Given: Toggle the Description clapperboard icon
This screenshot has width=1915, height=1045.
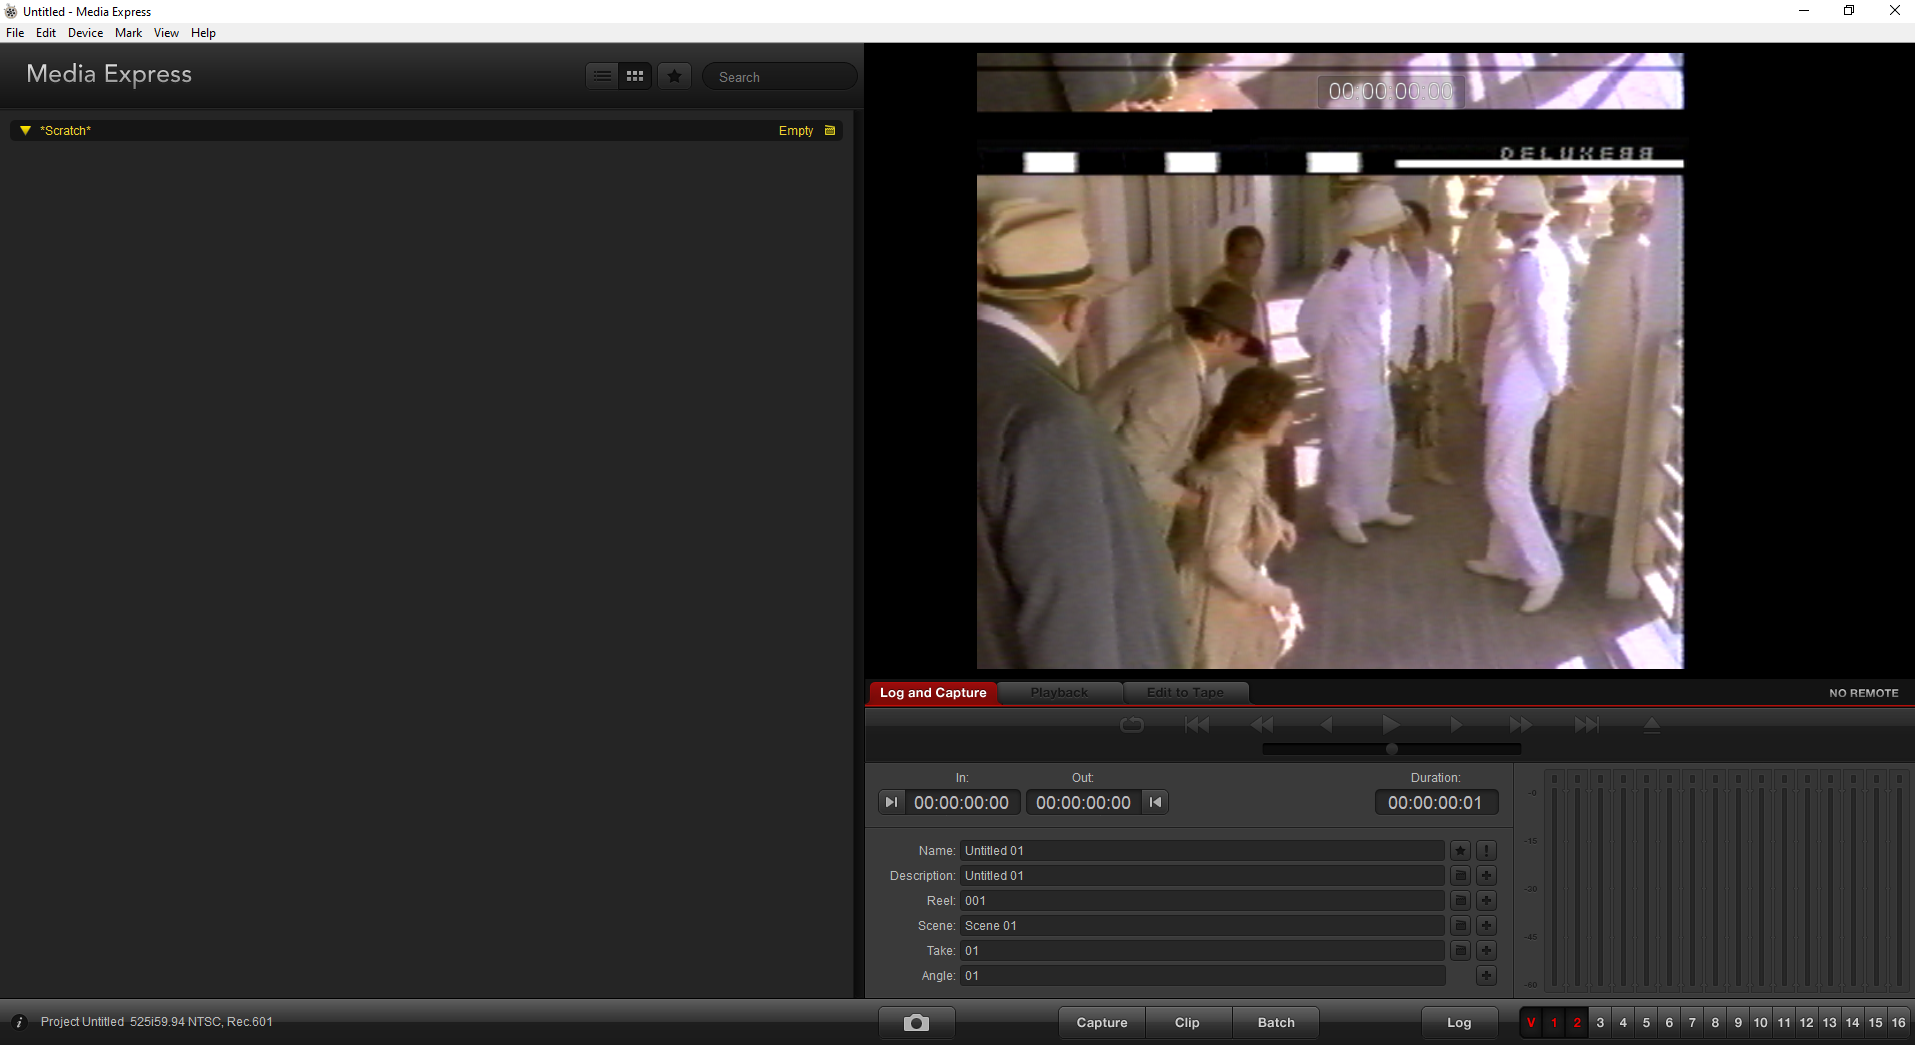Looking at the screenshot, I should pos(1461,876).
